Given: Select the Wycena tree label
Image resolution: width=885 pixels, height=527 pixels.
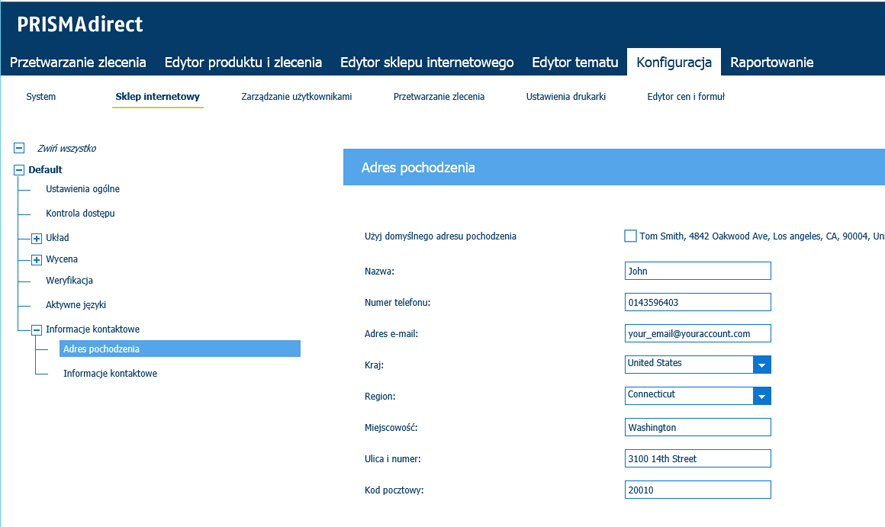Looking at the screenshot, I should pyautogui.click(x=62, y=259).
